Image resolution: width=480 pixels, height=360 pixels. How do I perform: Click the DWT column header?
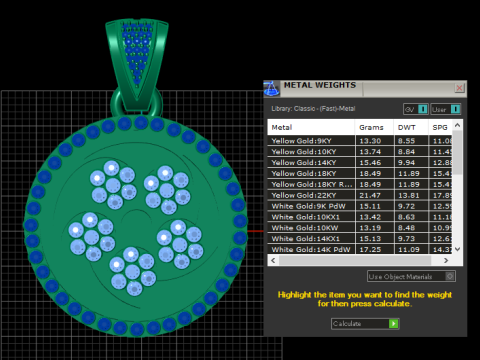(411, 127)
